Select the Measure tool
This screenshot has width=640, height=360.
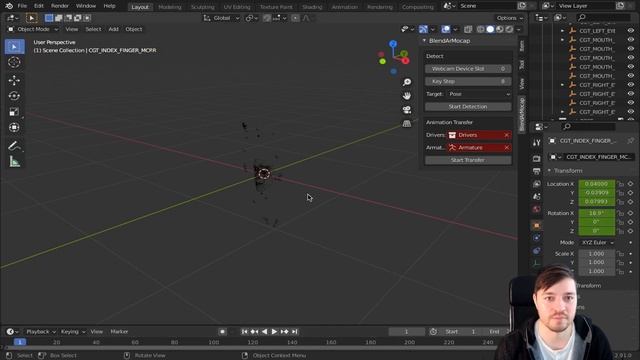point(14,162)
